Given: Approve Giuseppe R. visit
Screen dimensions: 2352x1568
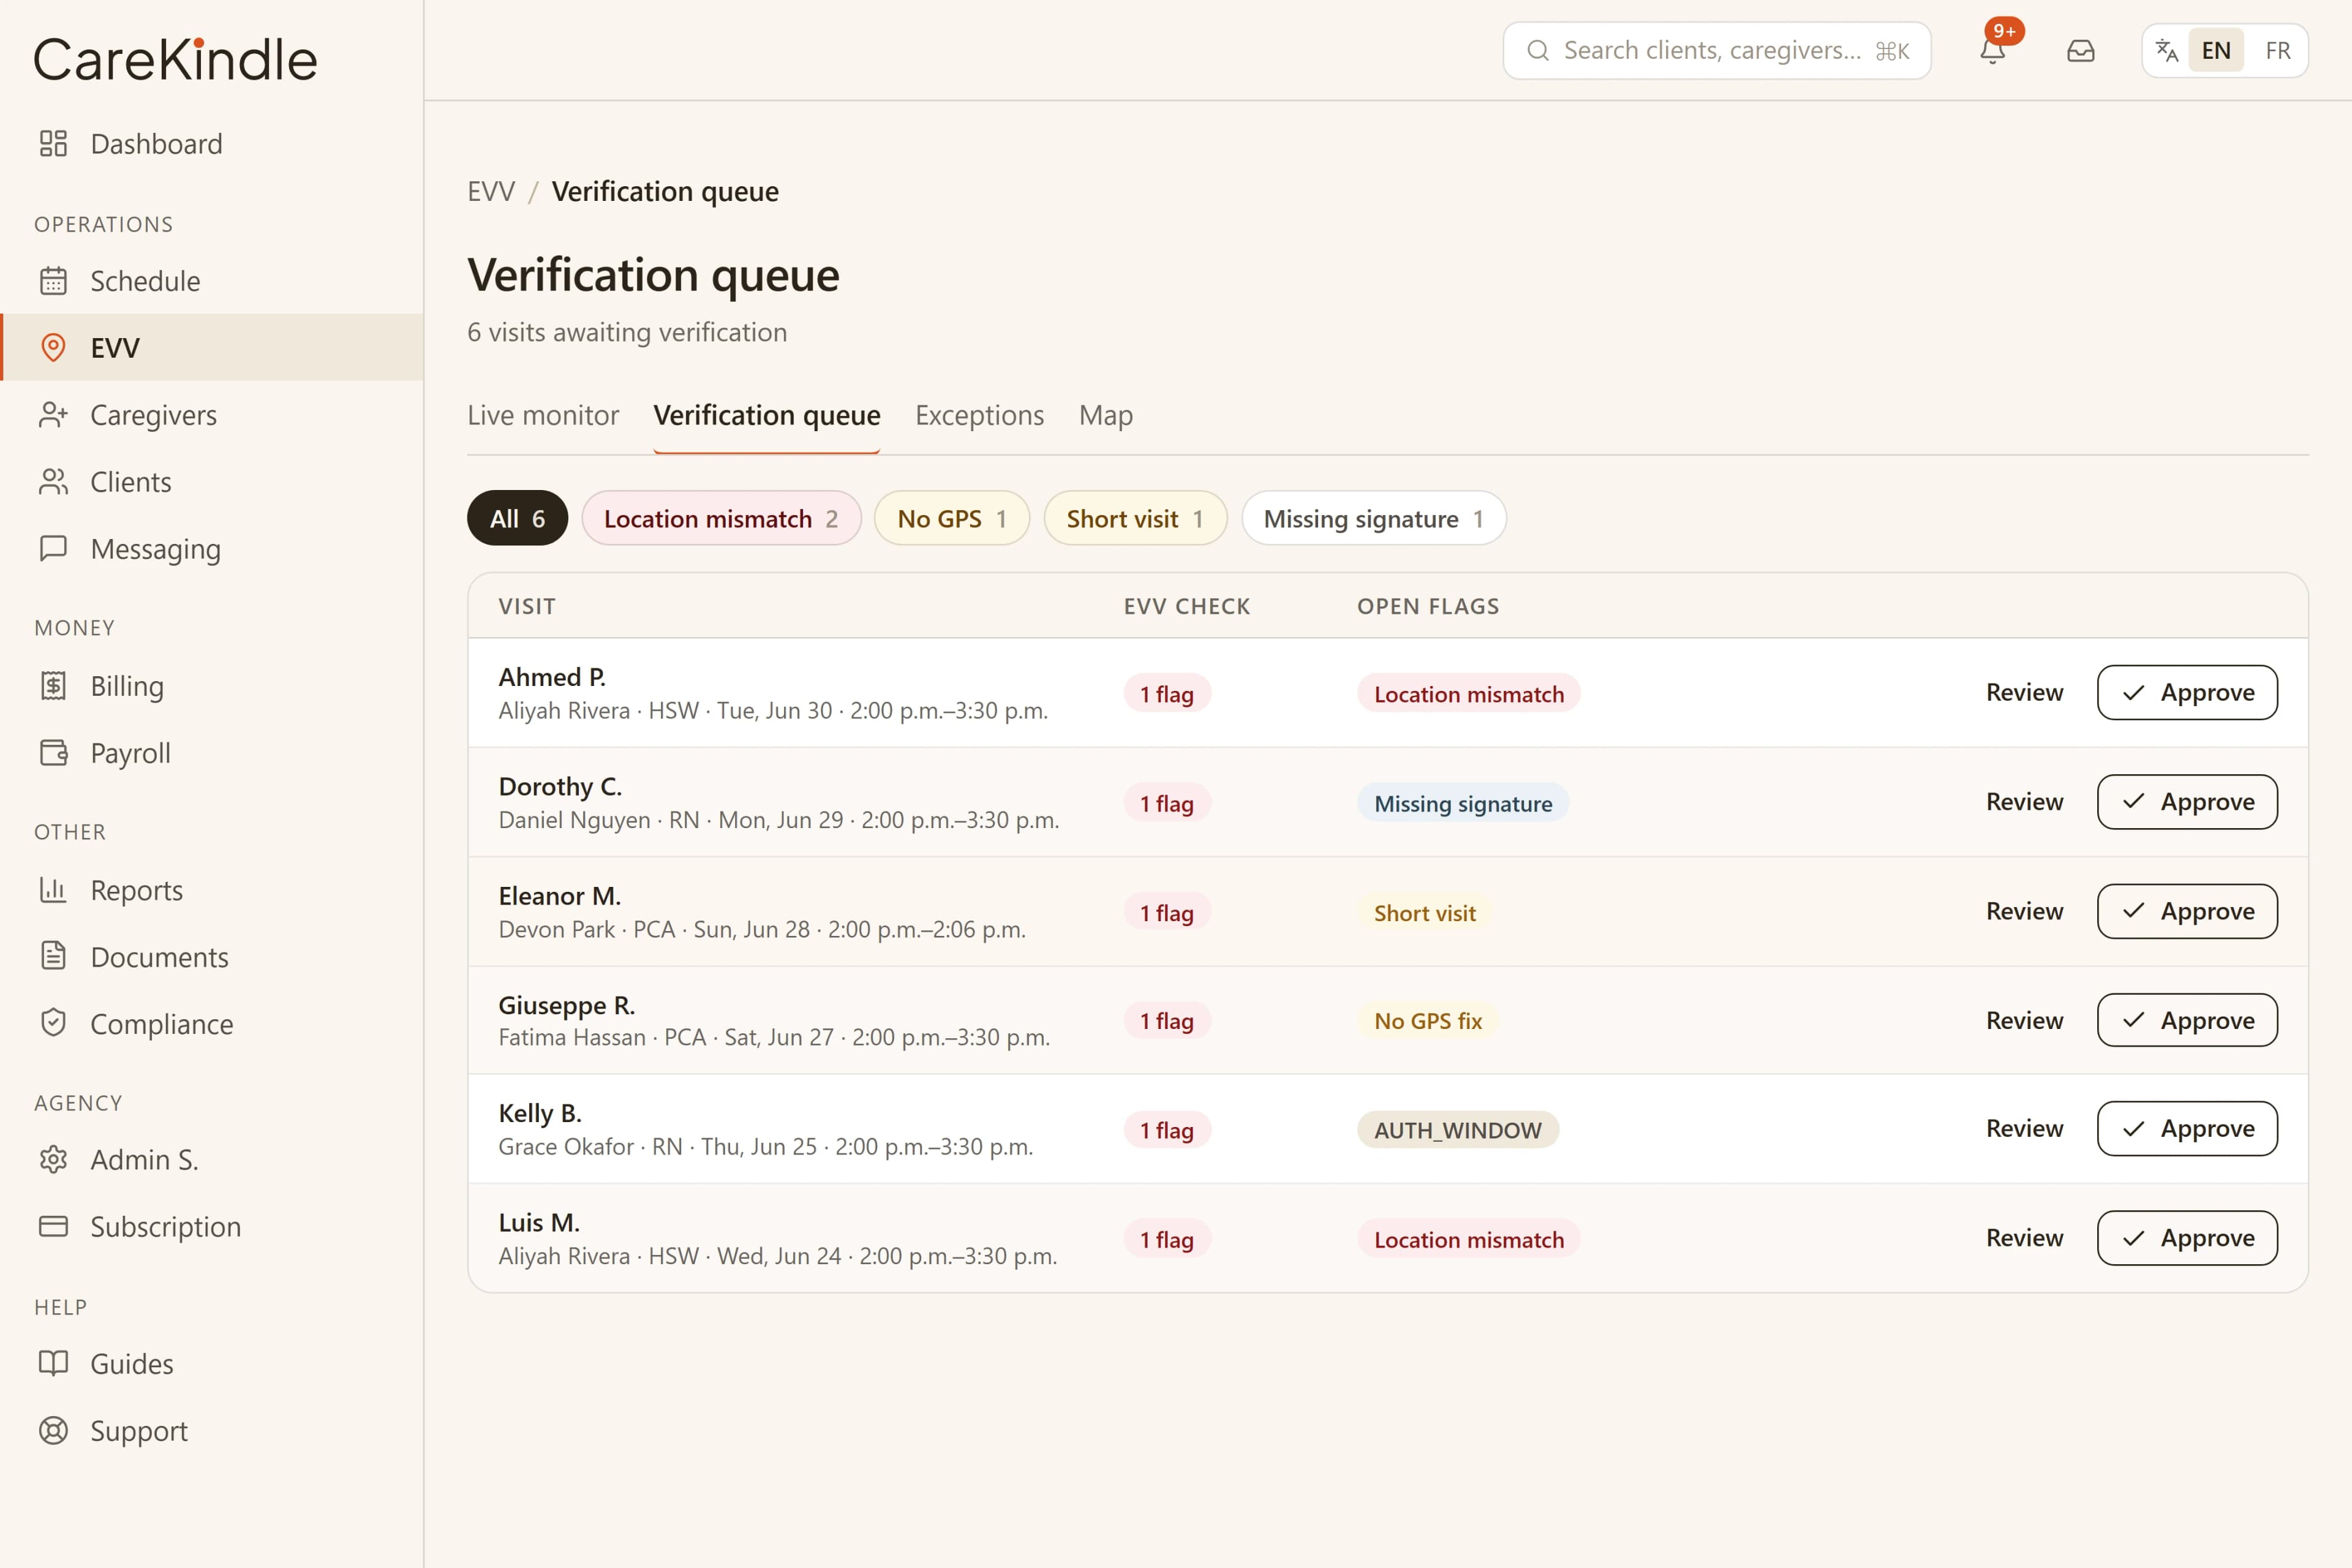Looking at the screenshot, I should point(2187,1020).
